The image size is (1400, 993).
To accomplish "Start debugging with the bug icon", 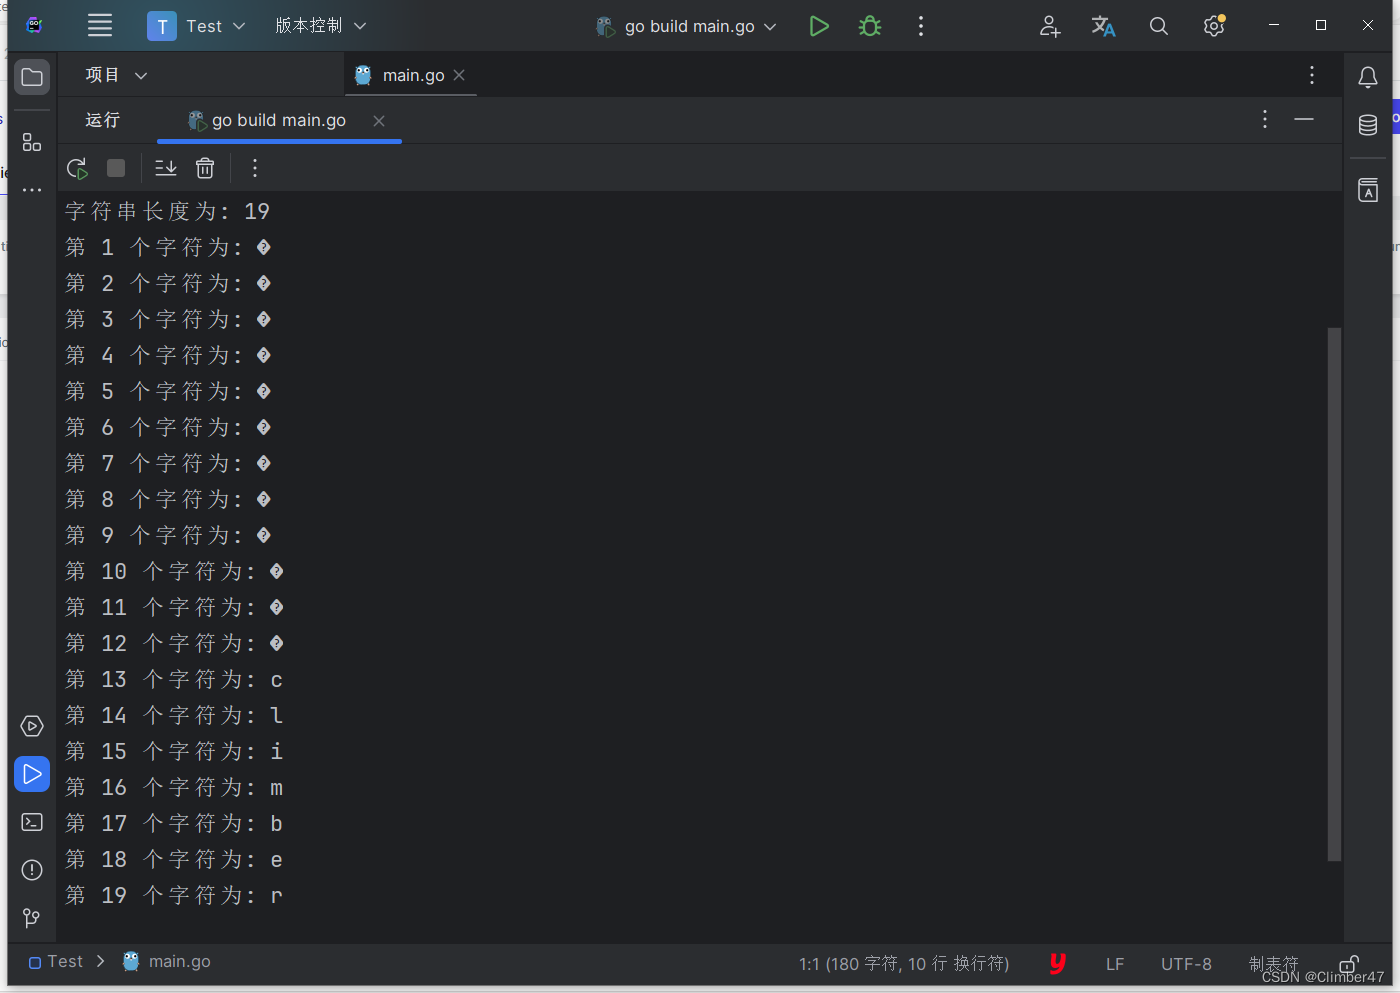I will pos(870,26).
